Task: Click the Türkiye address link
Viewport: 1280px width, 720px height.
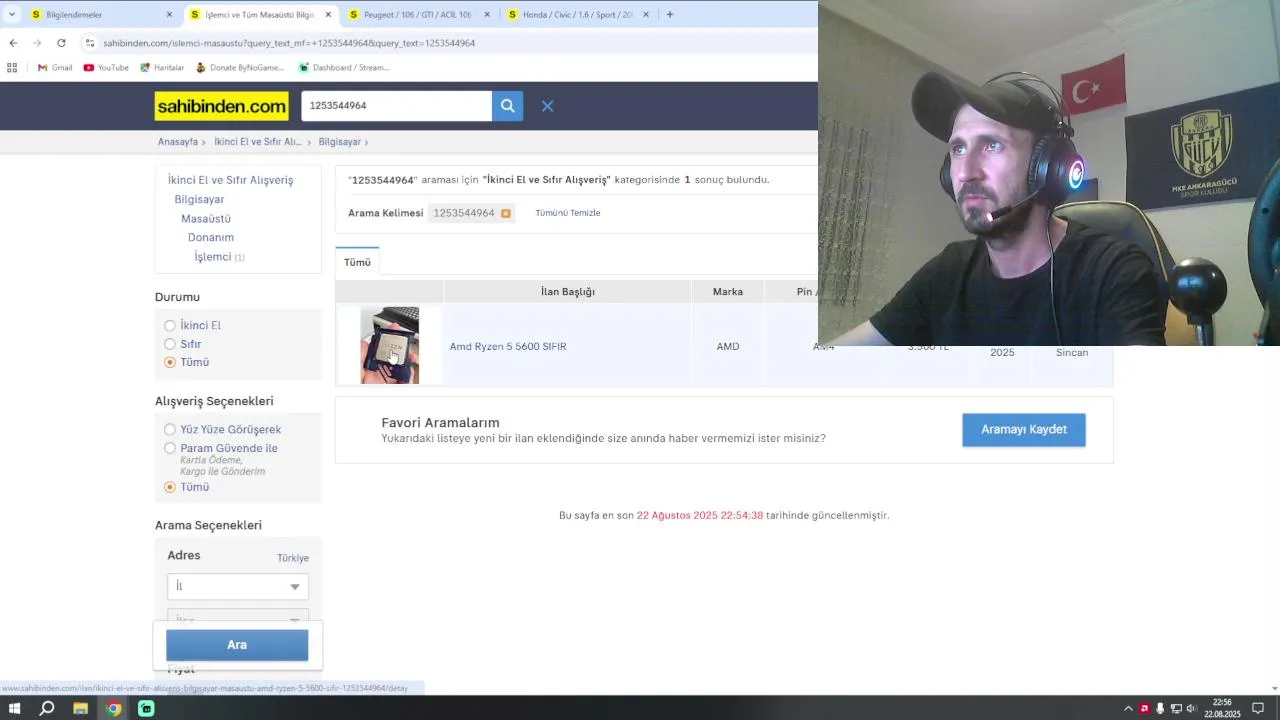Action: [x=293, y=558]
